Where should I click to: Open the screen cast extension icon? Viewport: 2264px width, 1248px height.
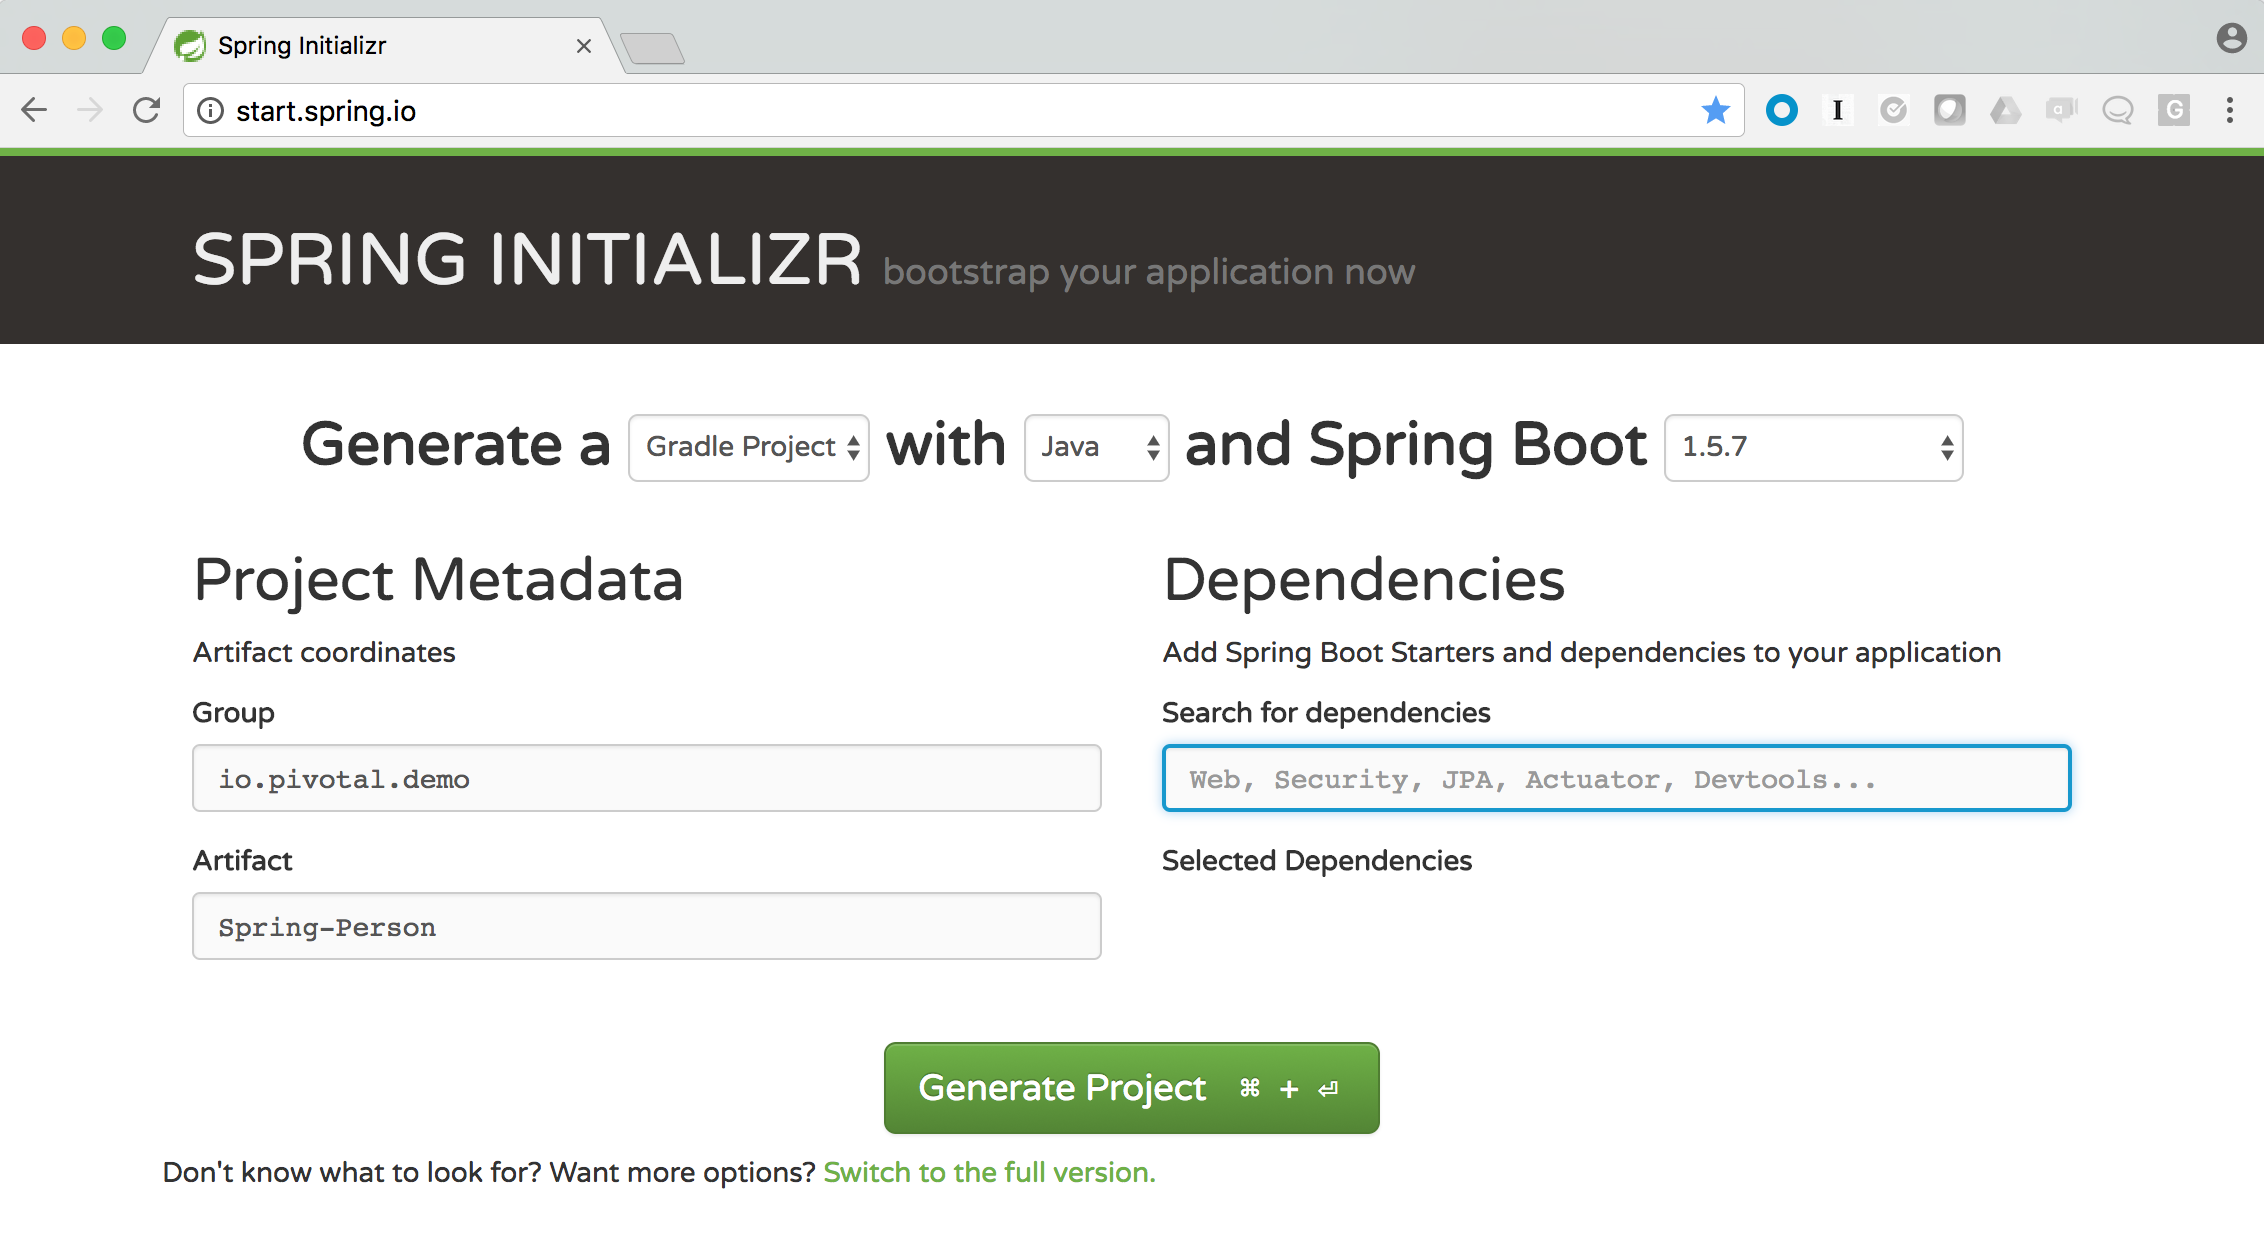[x=2062, y=110]
